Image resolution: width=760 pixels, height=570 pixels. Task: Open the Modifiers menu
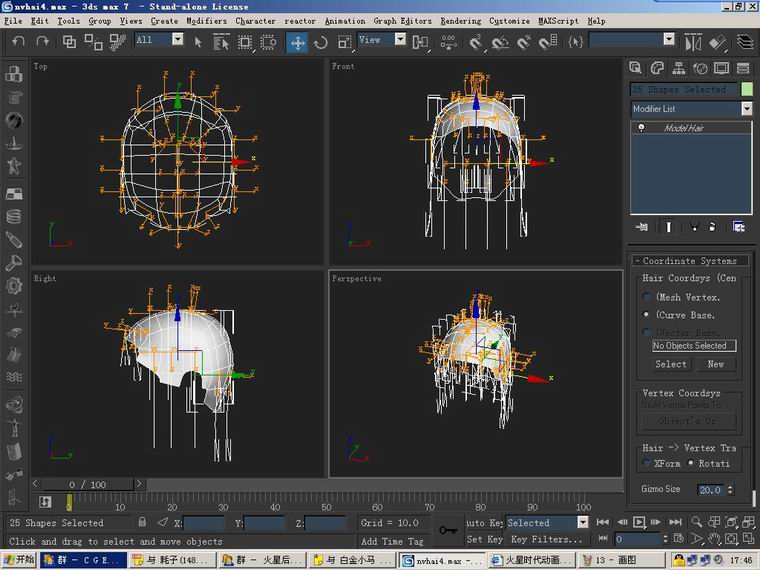206,21
